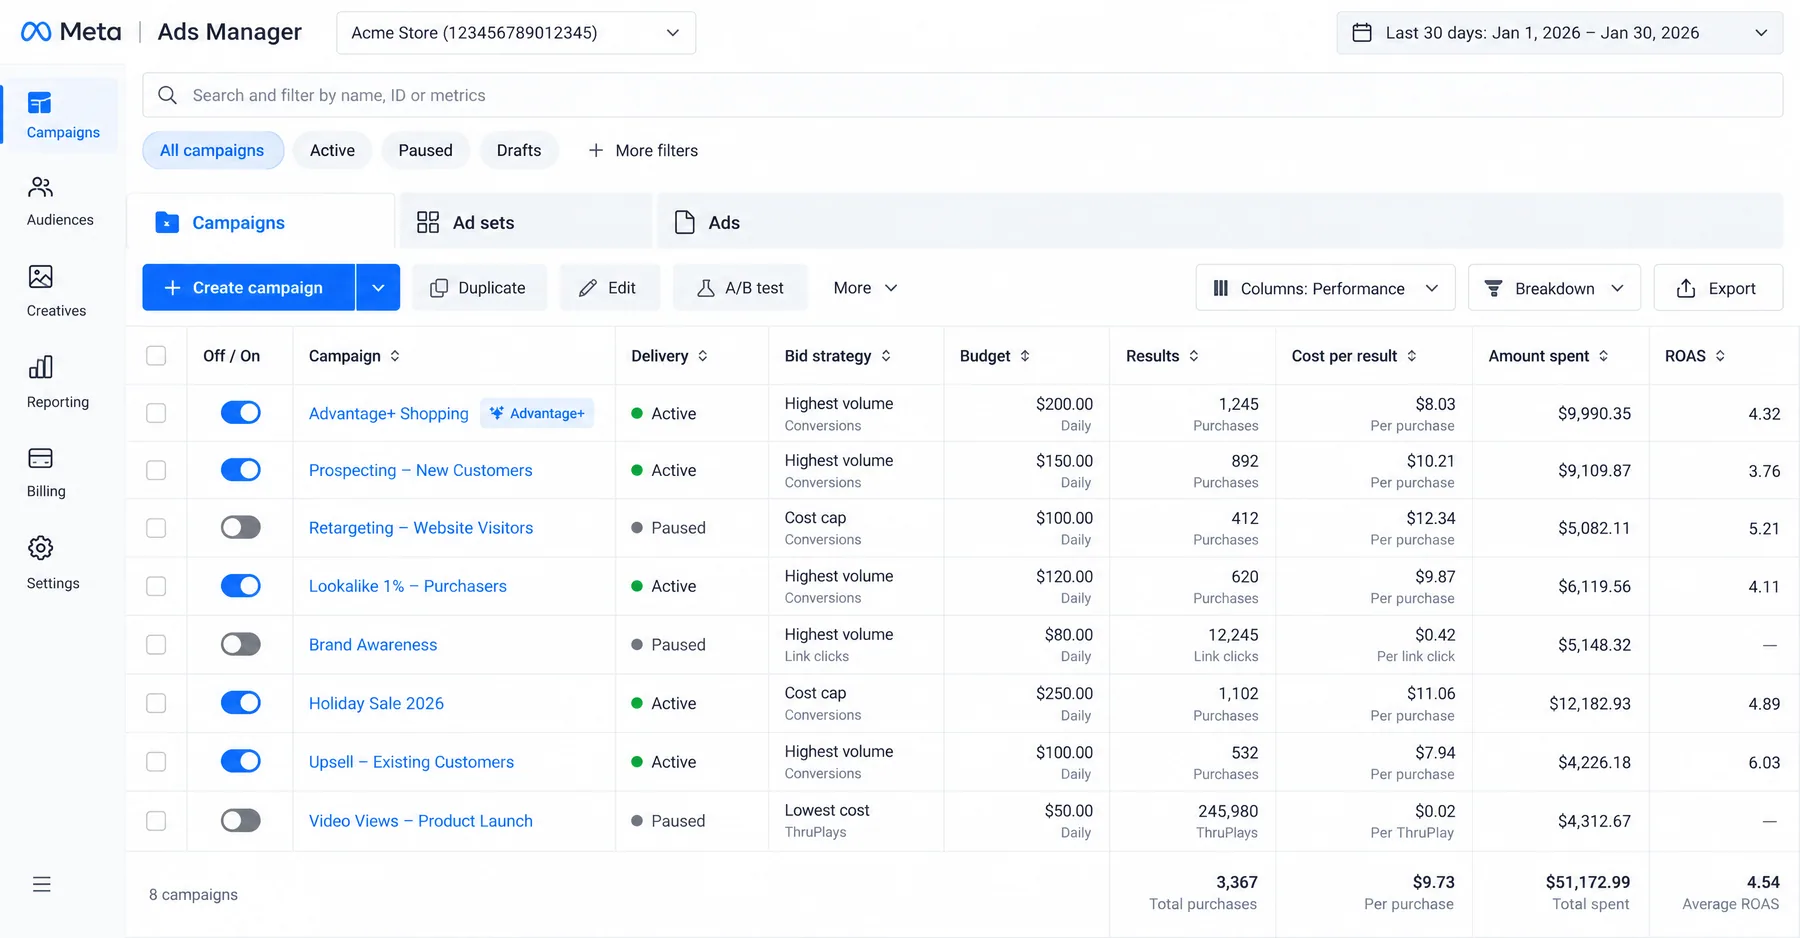1800x938 pixels.
Task: Click the calendar icon in date range
Action: [x=1362, y=33]
